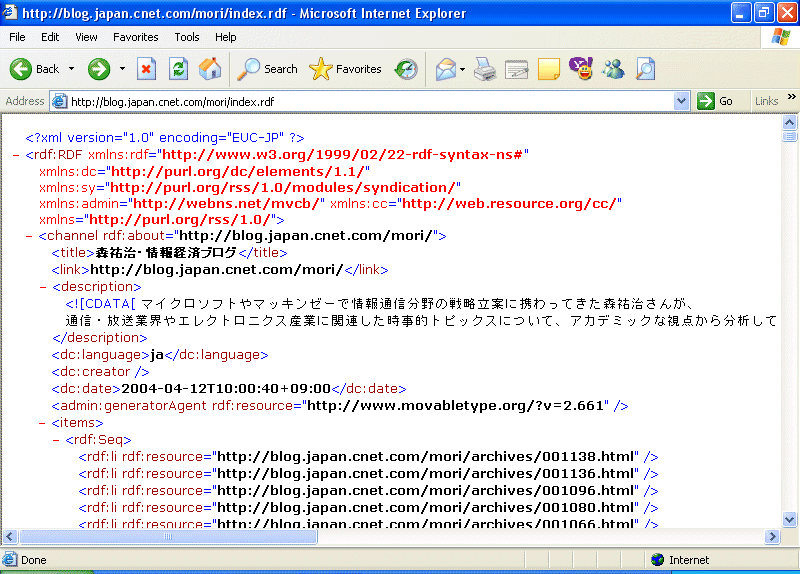Screen dimensions: 800x574
Task: Open Yahoo Messenger smiley icon
Action: click(581, 68)
